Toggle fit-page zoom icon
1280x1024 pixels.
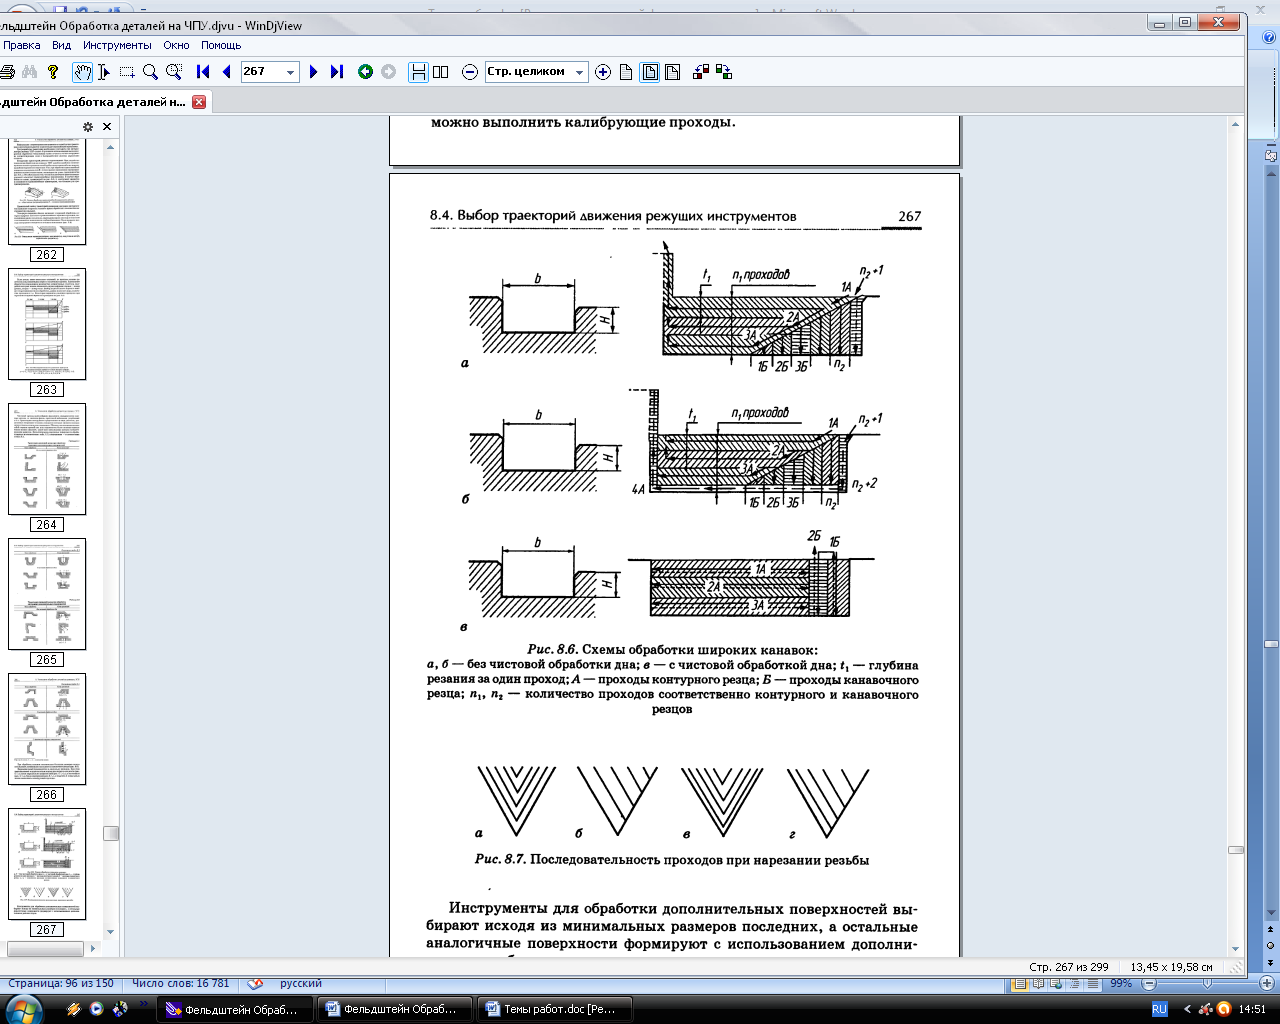[x=649, y=72]
